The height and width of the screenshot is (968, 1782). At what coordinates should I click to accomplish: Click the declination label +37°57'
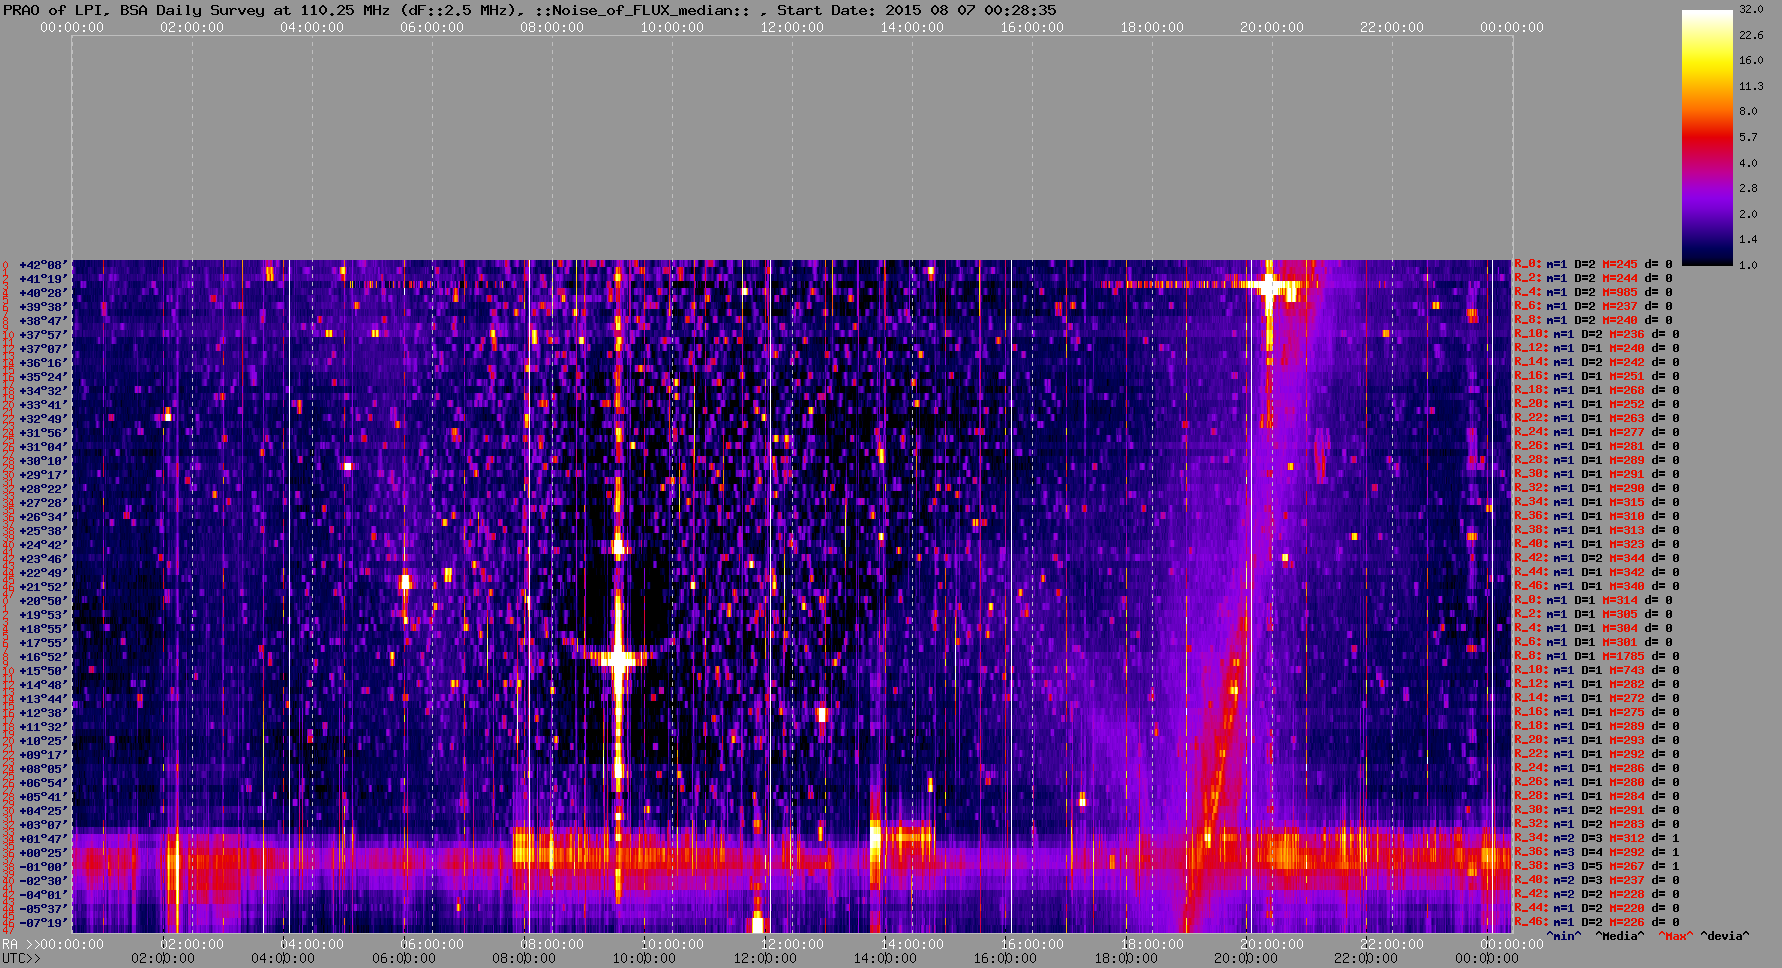click(43, 335)
